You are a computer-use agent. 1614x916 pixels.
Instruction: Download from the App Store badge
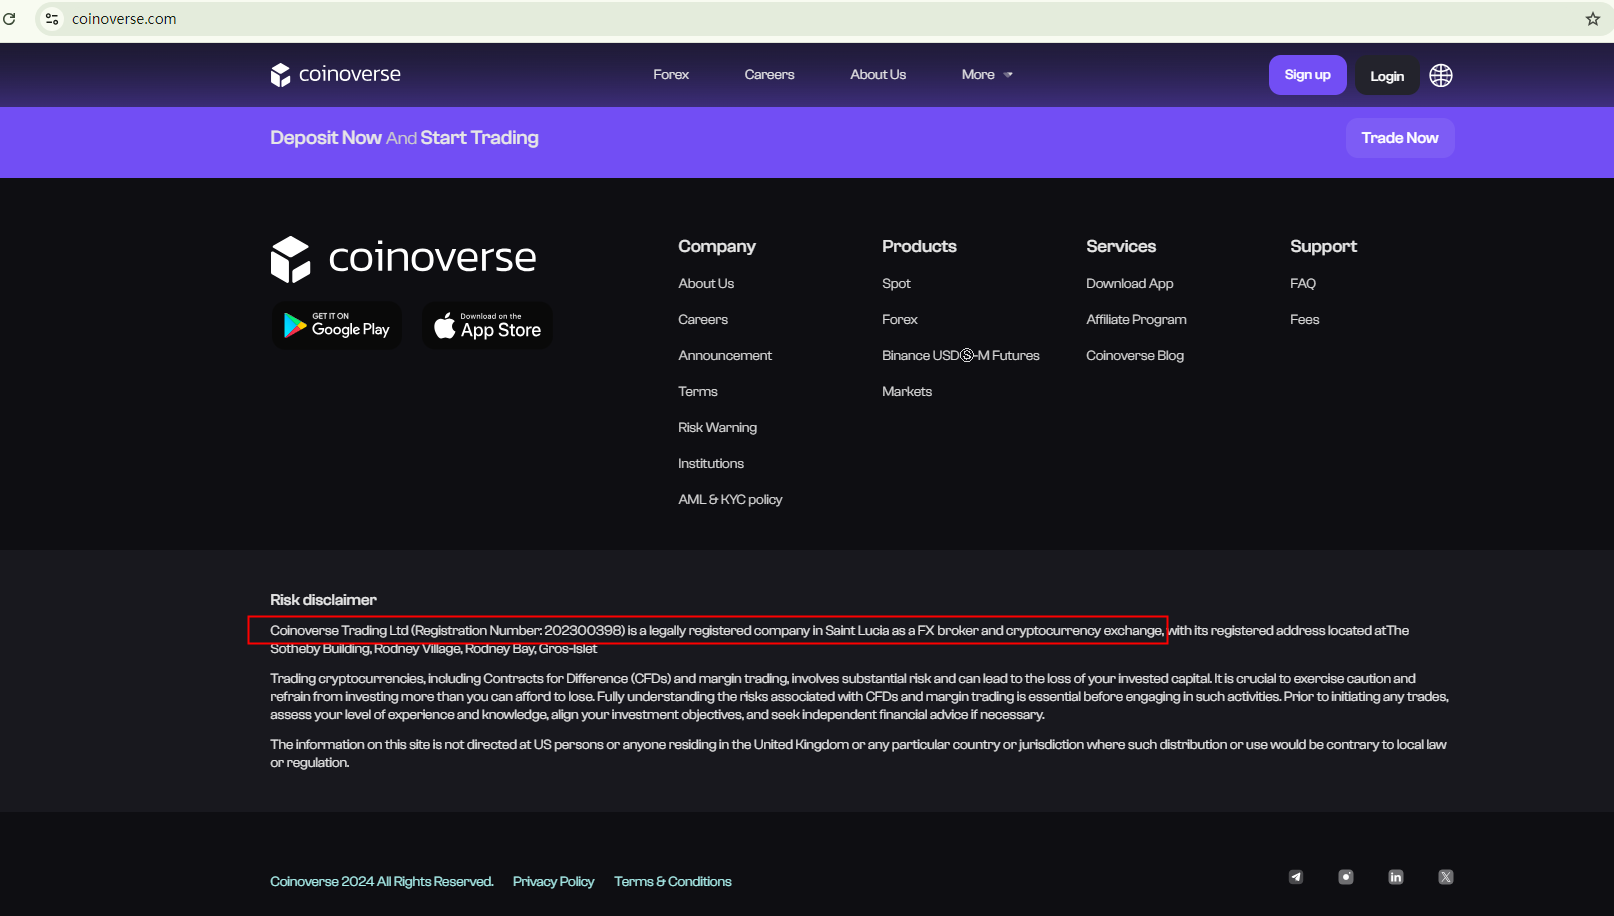click(487, 326)
